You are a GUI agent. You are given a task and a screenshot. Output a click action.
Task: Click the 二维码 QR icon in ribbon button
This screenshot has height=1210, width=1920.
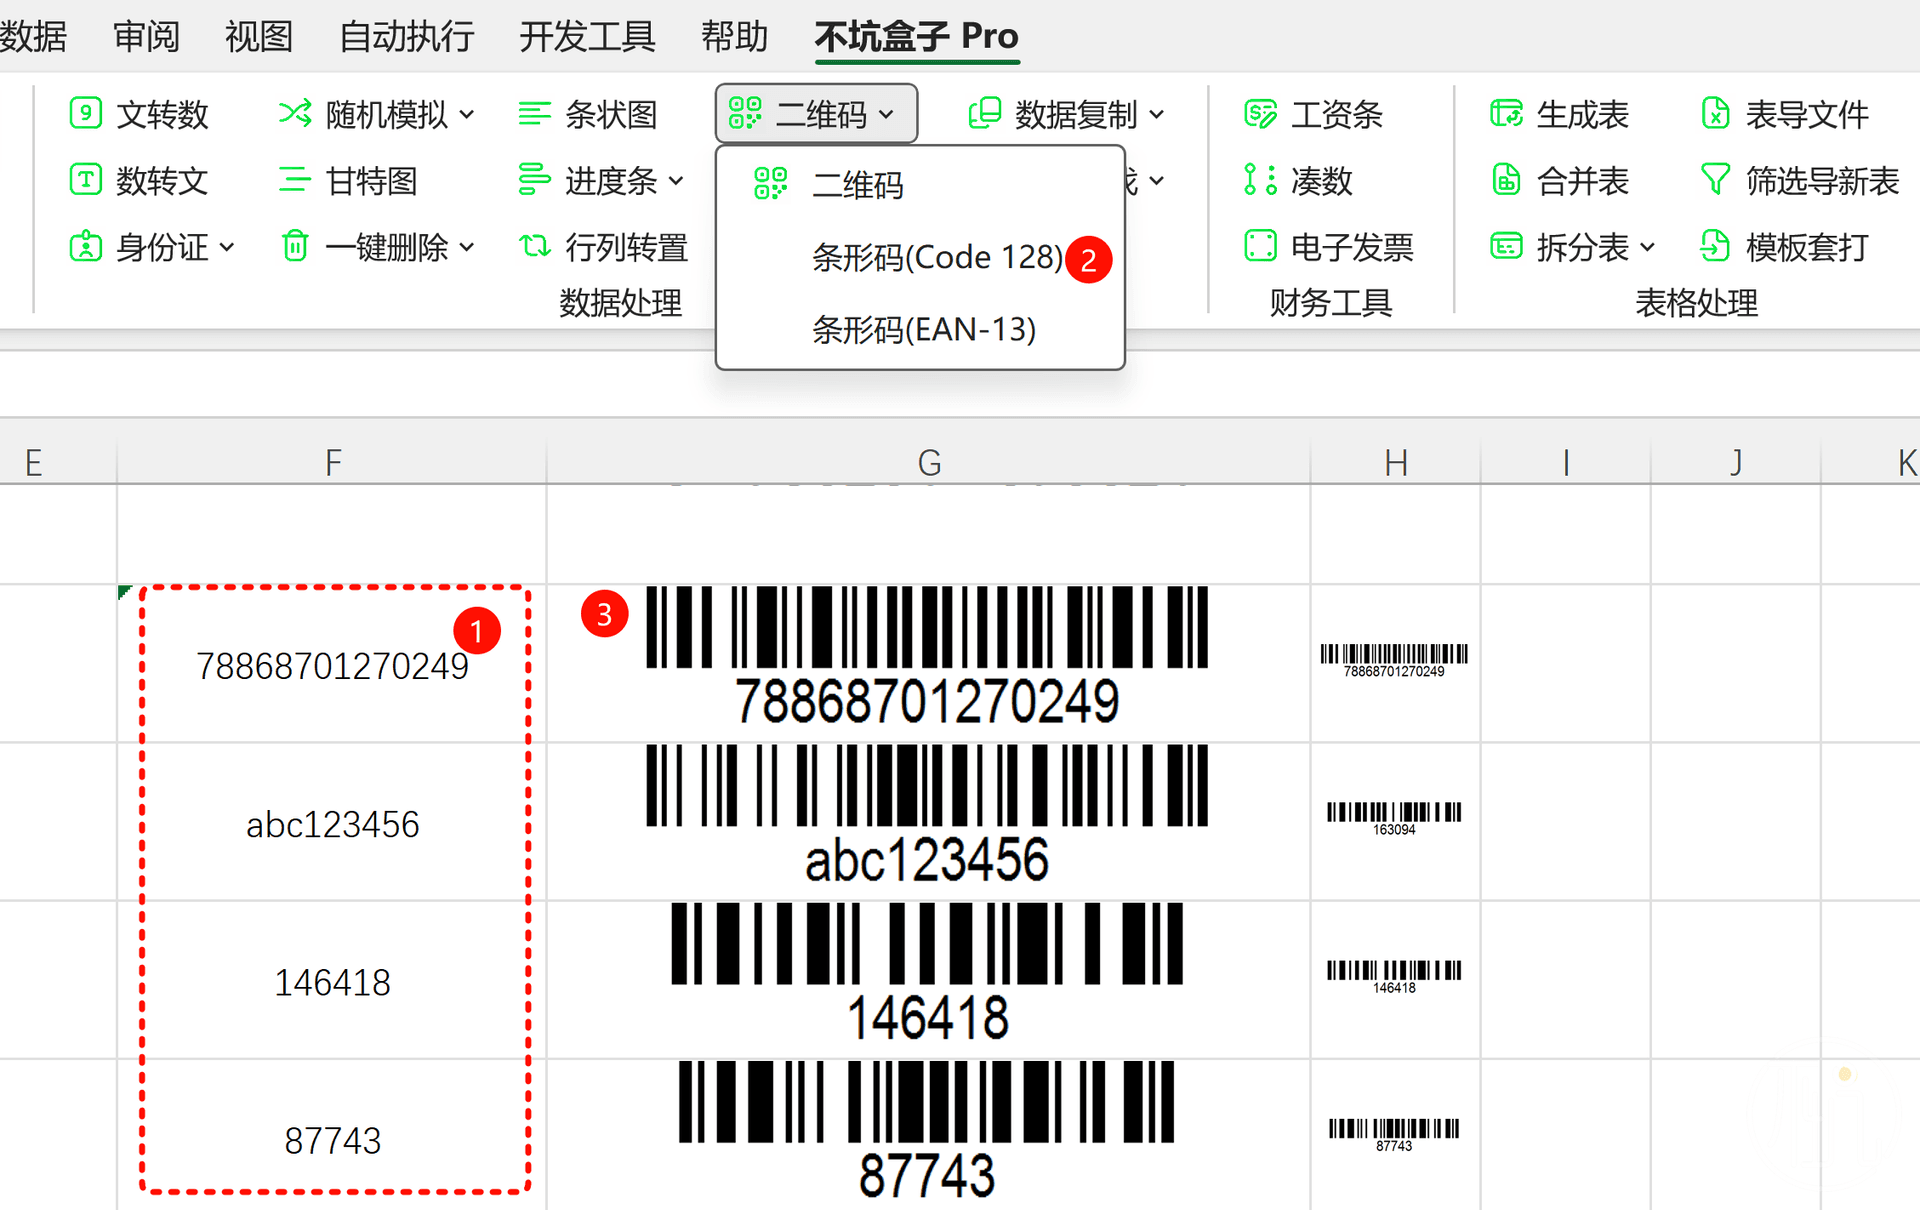pyautogui.click(x=745, y=113)
